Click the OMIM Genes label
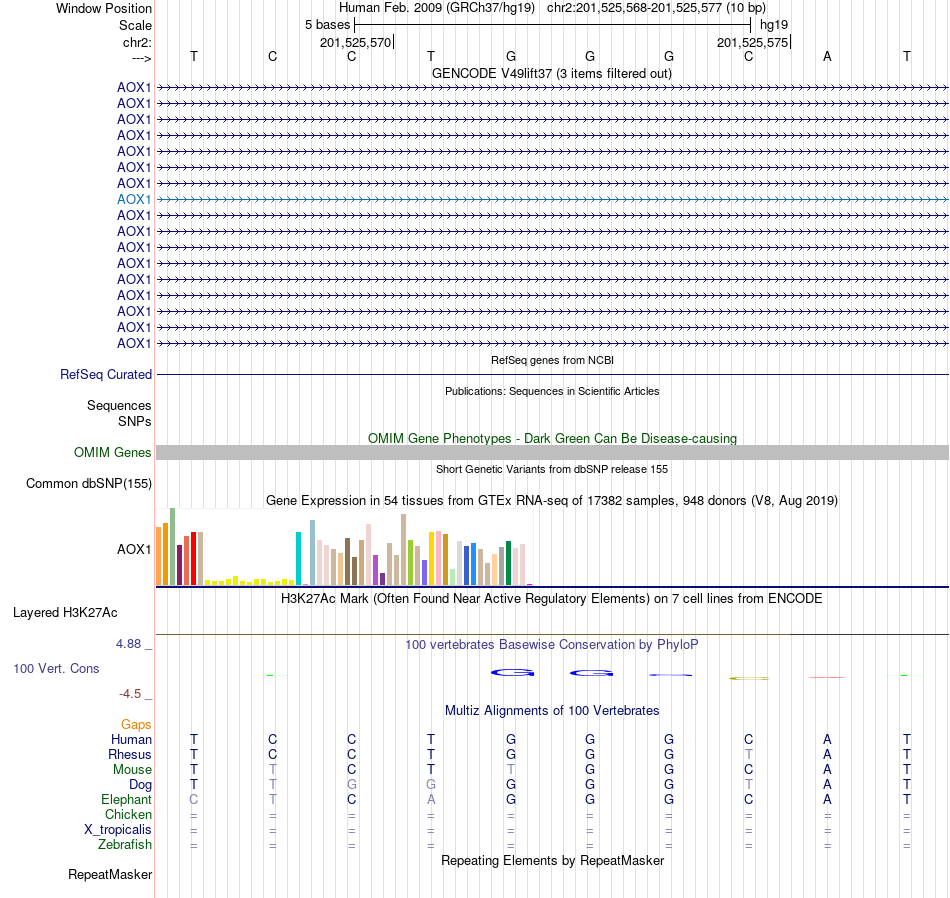 (x=113, y=453)
